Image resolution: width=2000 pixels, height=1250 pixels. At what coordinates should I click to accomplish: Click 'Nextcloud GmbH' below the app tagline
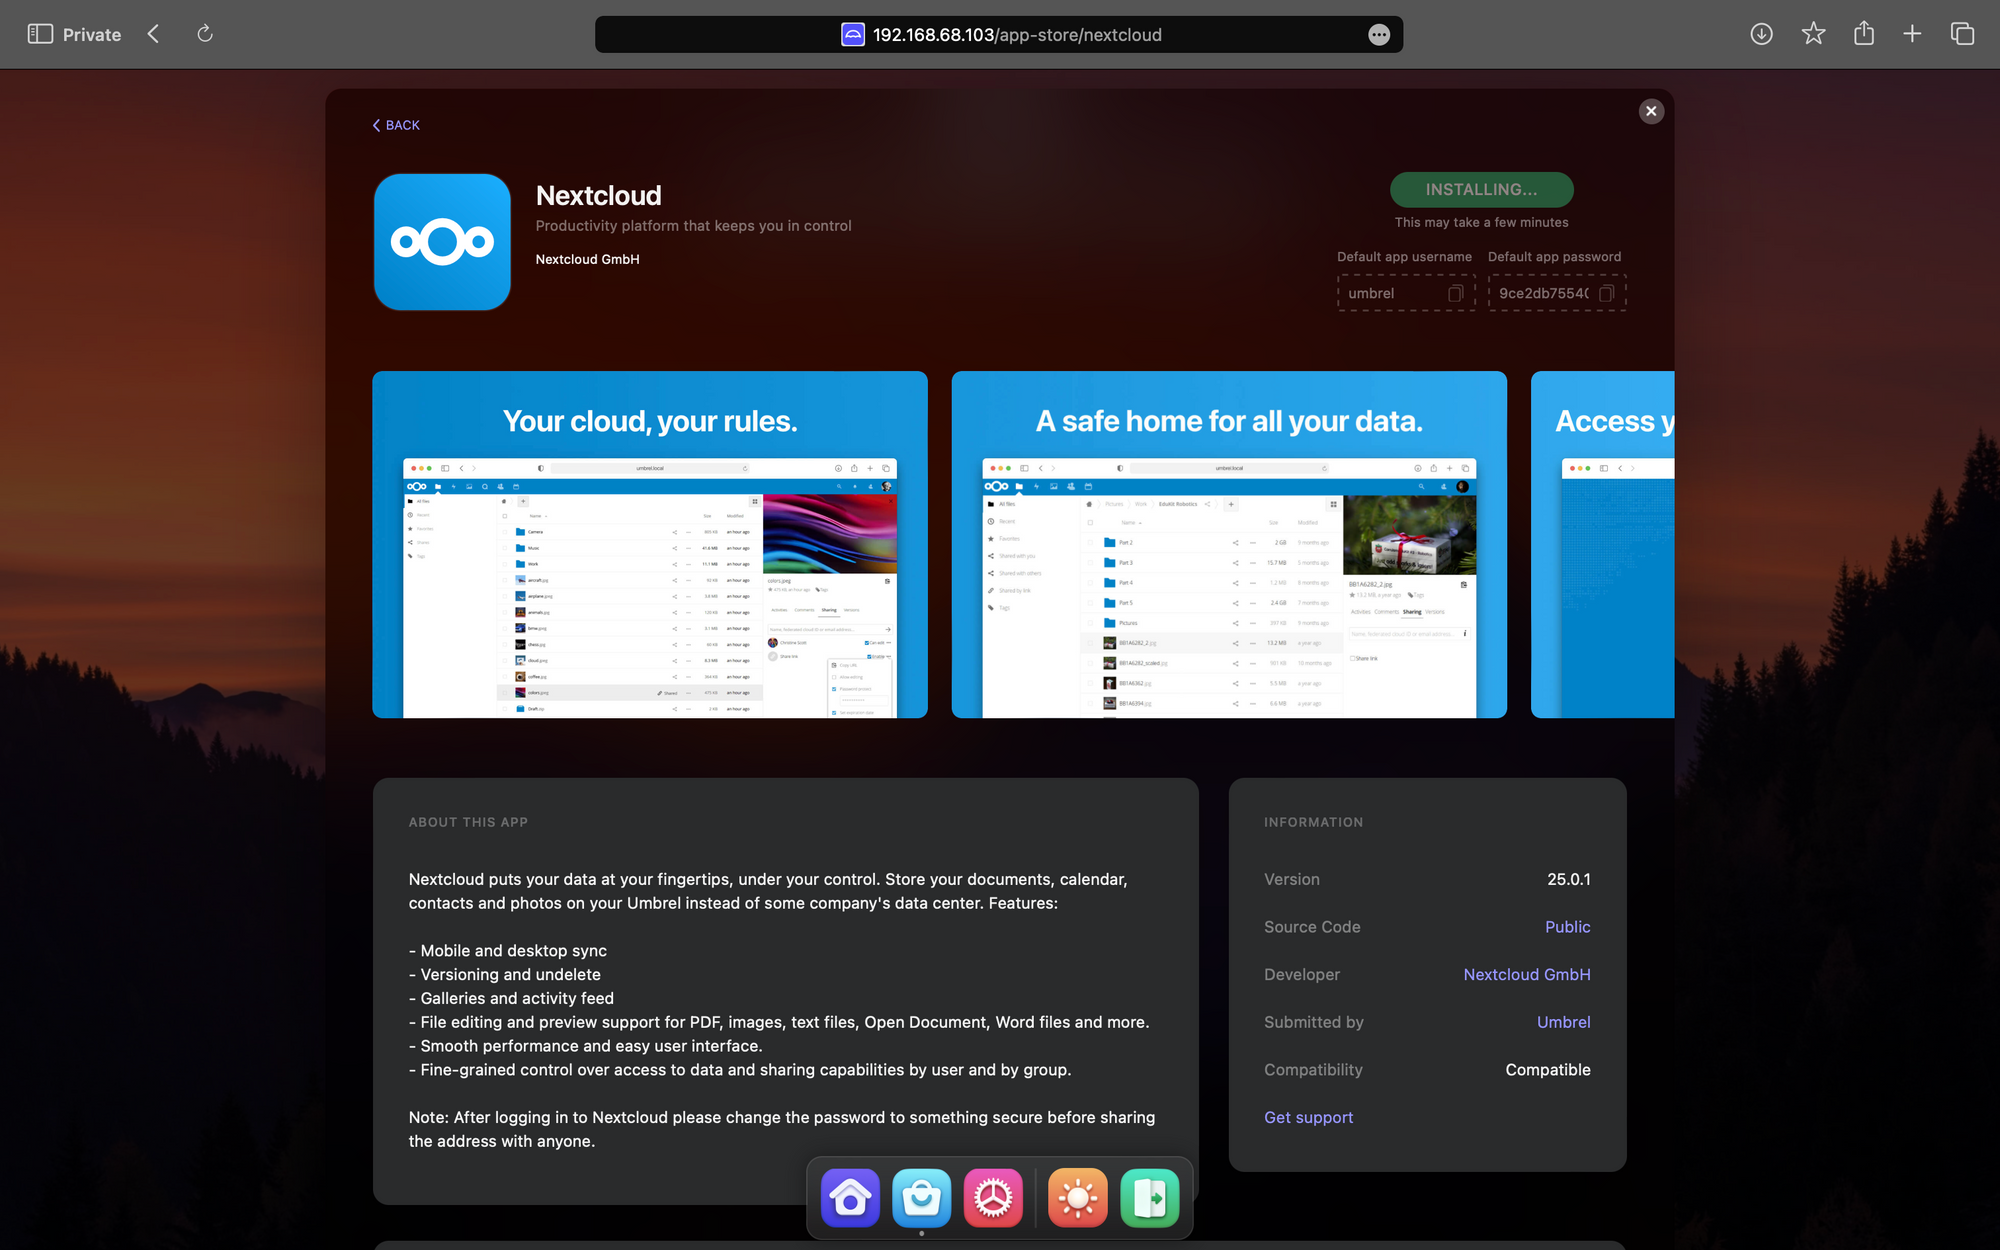point(588,259)
